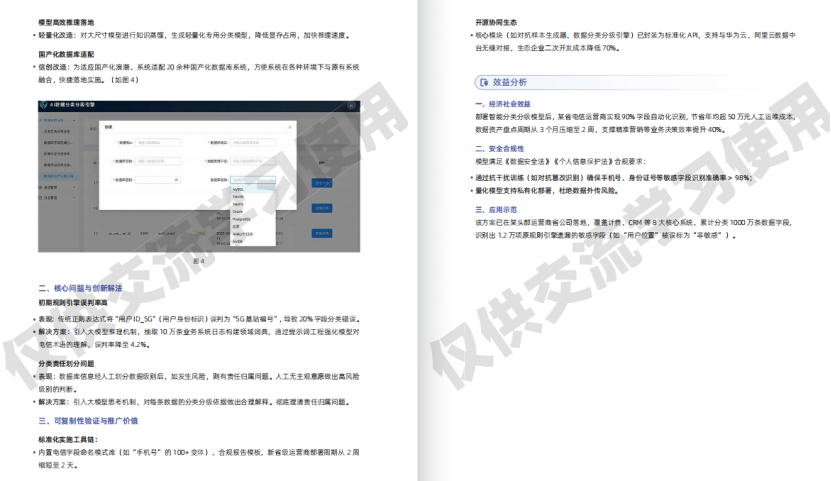Close the dialog with its X icon
The height and width of the screenshot is (481, 831).
pos(292,126)
